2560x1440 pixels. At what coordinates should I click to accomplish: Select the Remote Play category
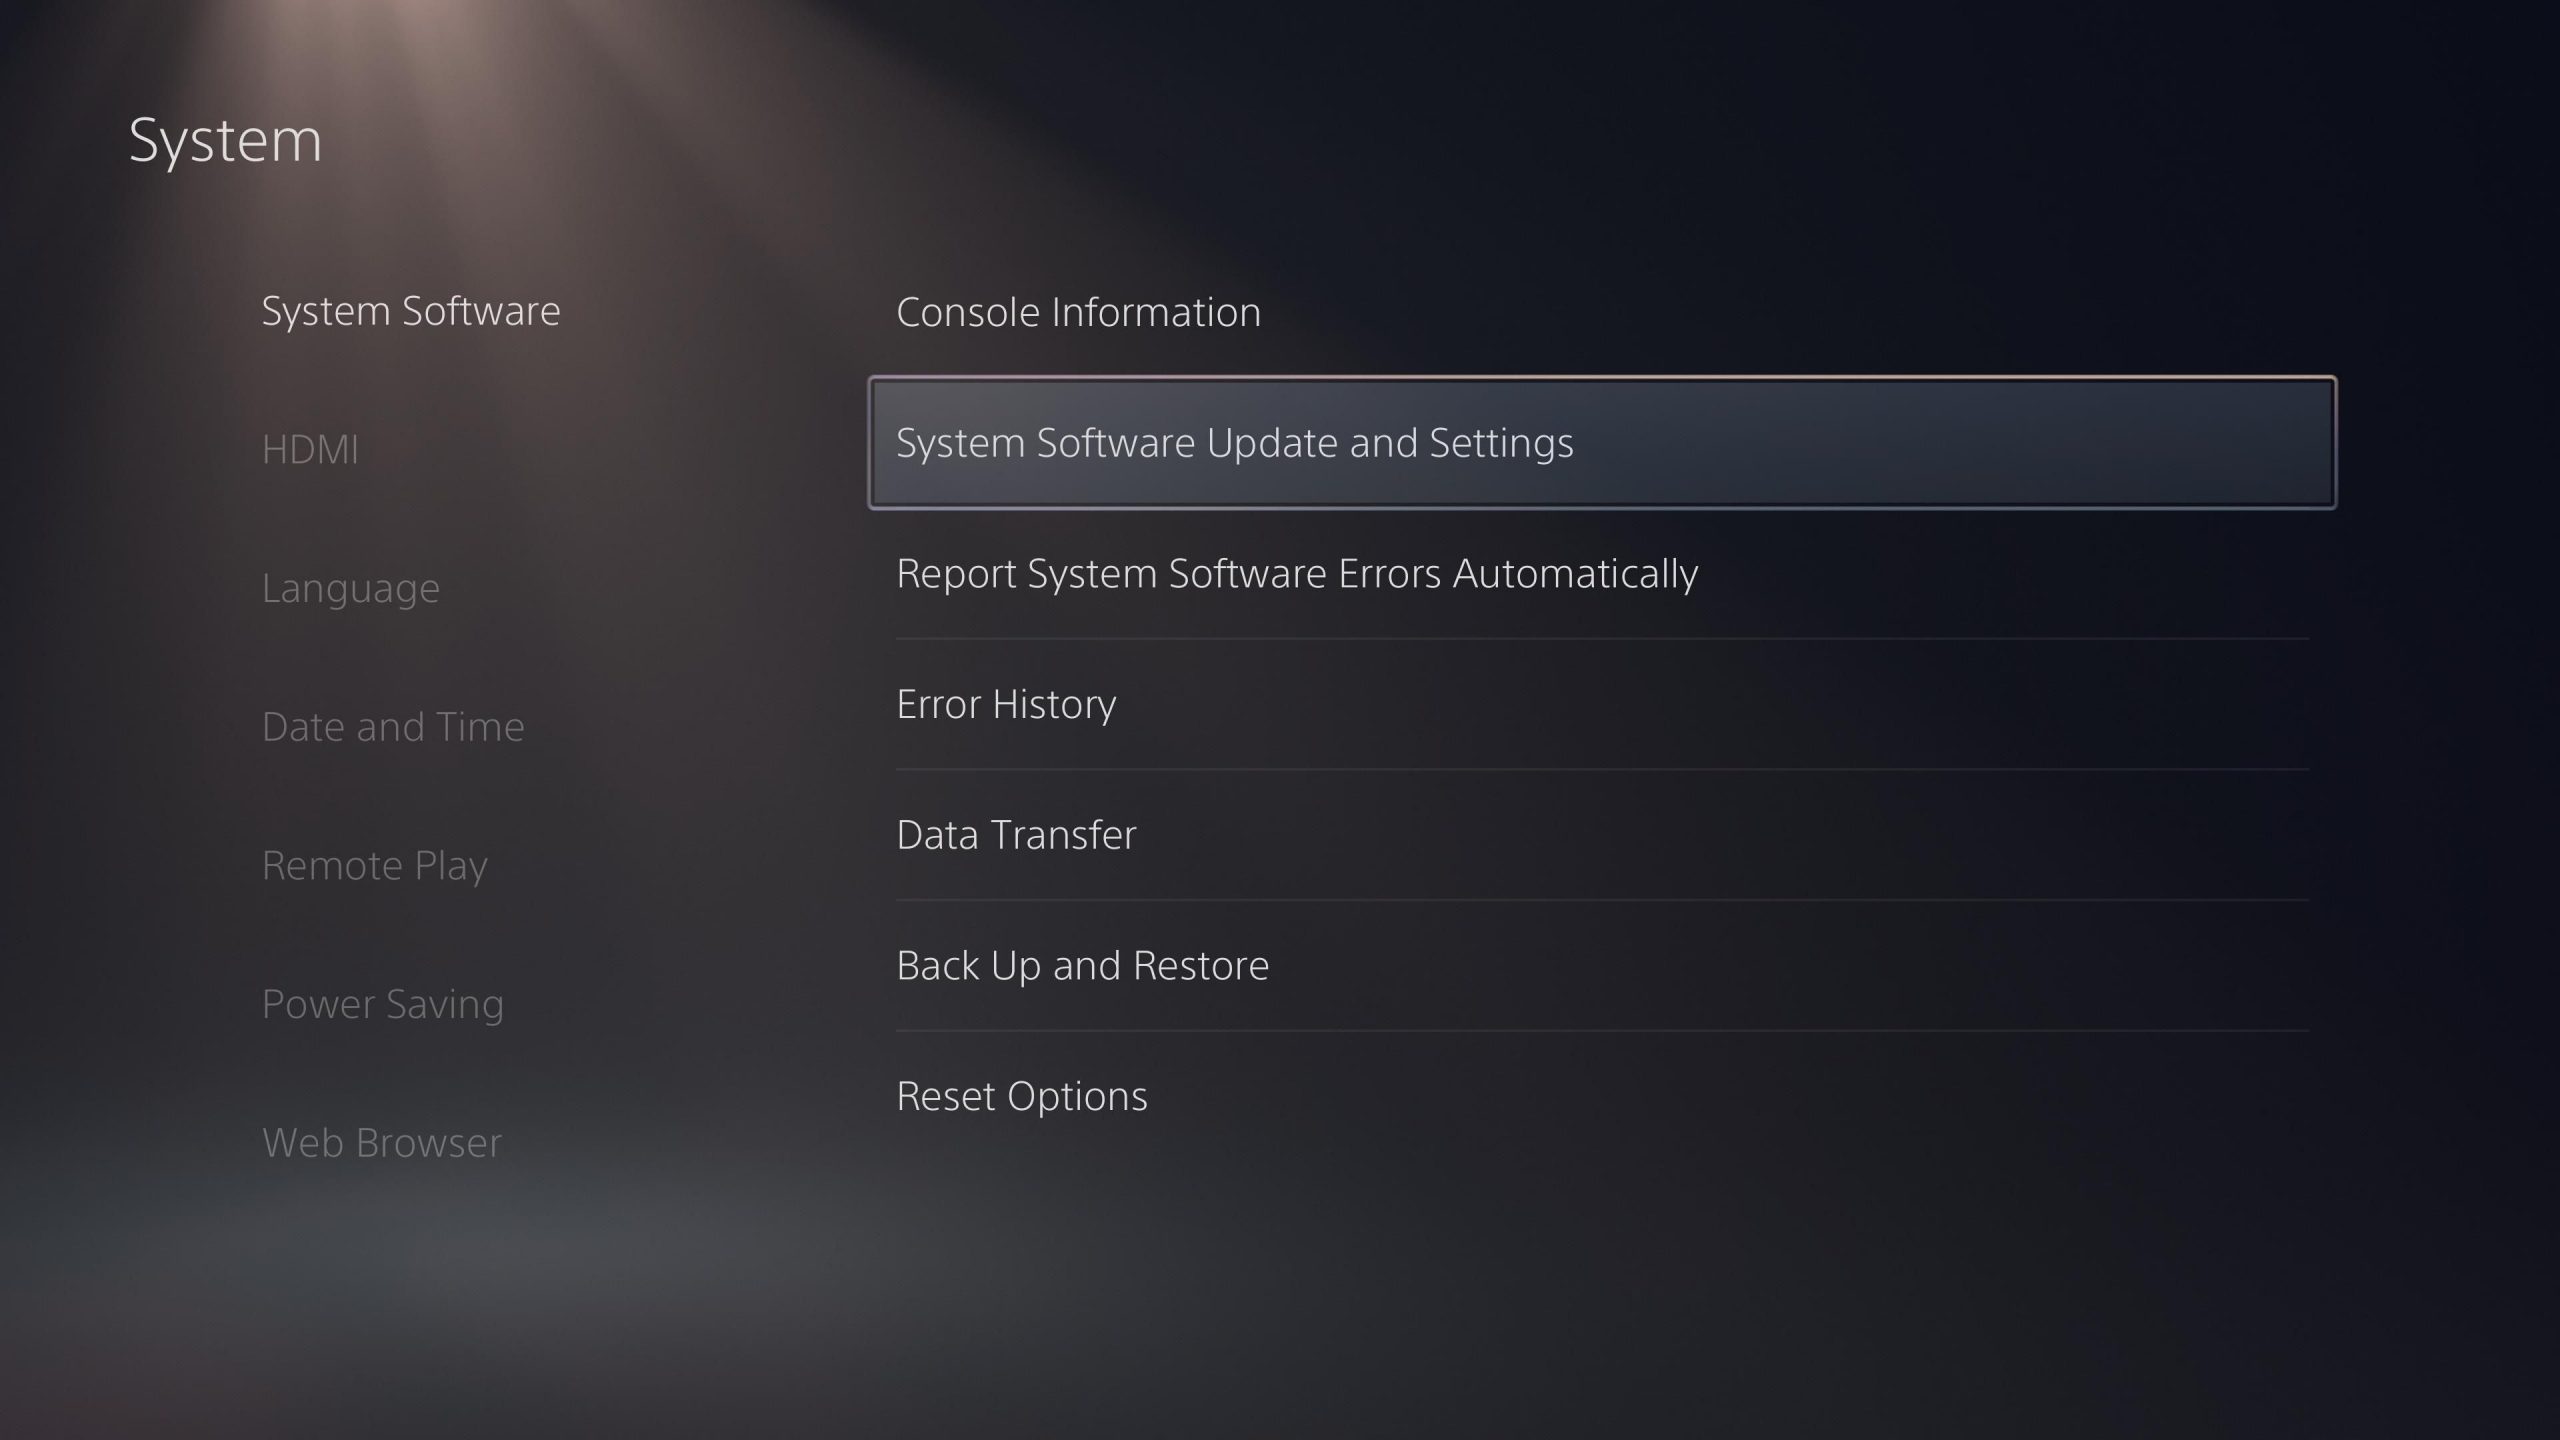click(x=374, y=865)
